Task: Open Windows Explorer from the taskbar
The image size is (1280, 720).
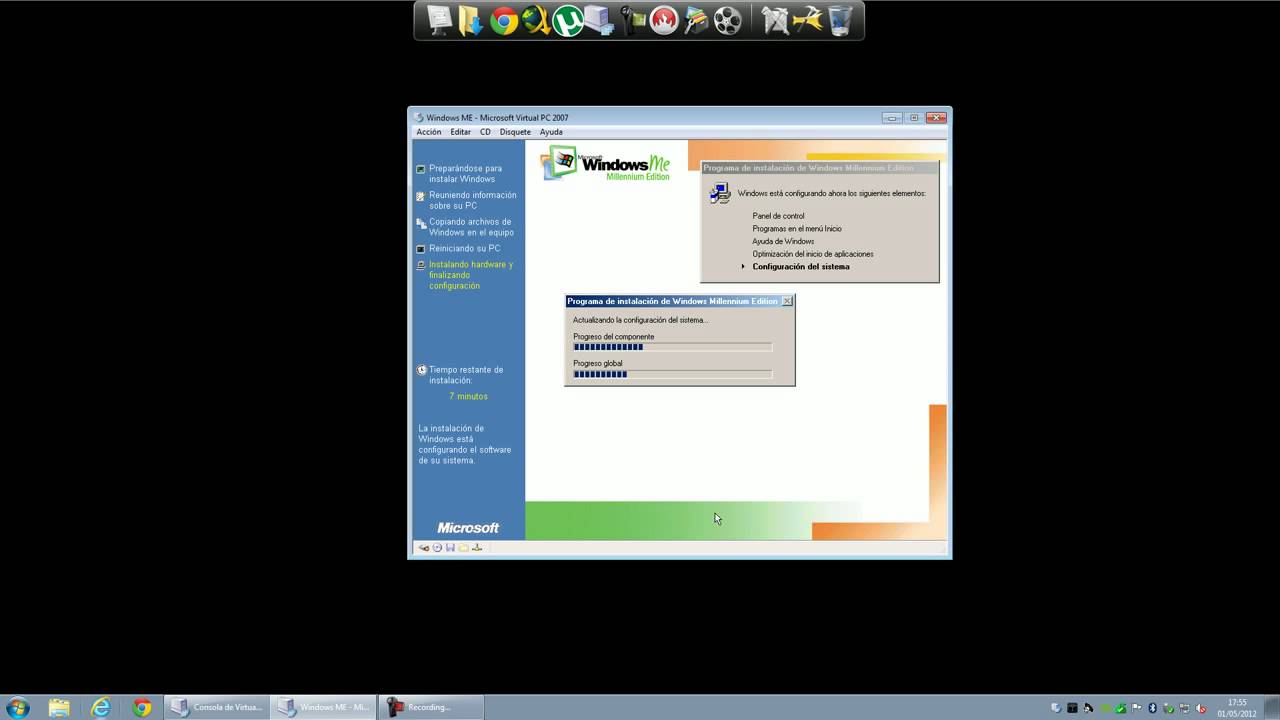Action: [x=59, y=707]
